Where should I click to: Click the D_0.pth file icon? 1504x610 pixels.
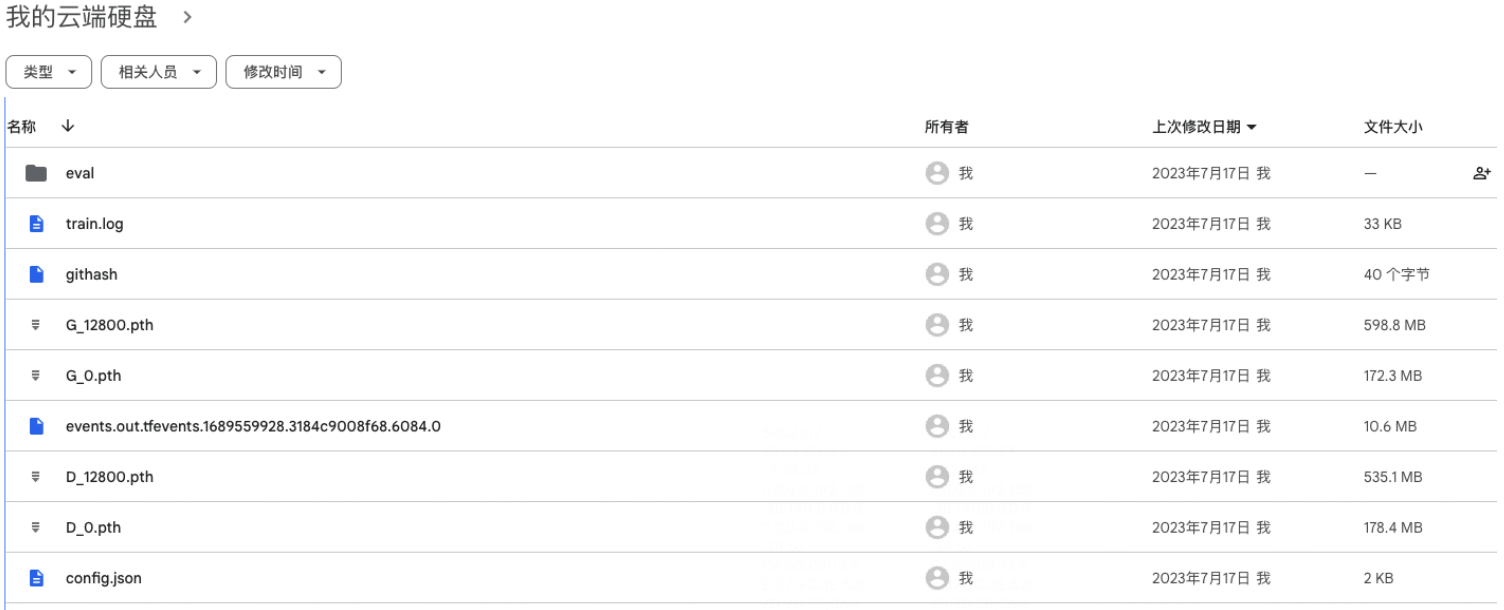tap(36, 527)
